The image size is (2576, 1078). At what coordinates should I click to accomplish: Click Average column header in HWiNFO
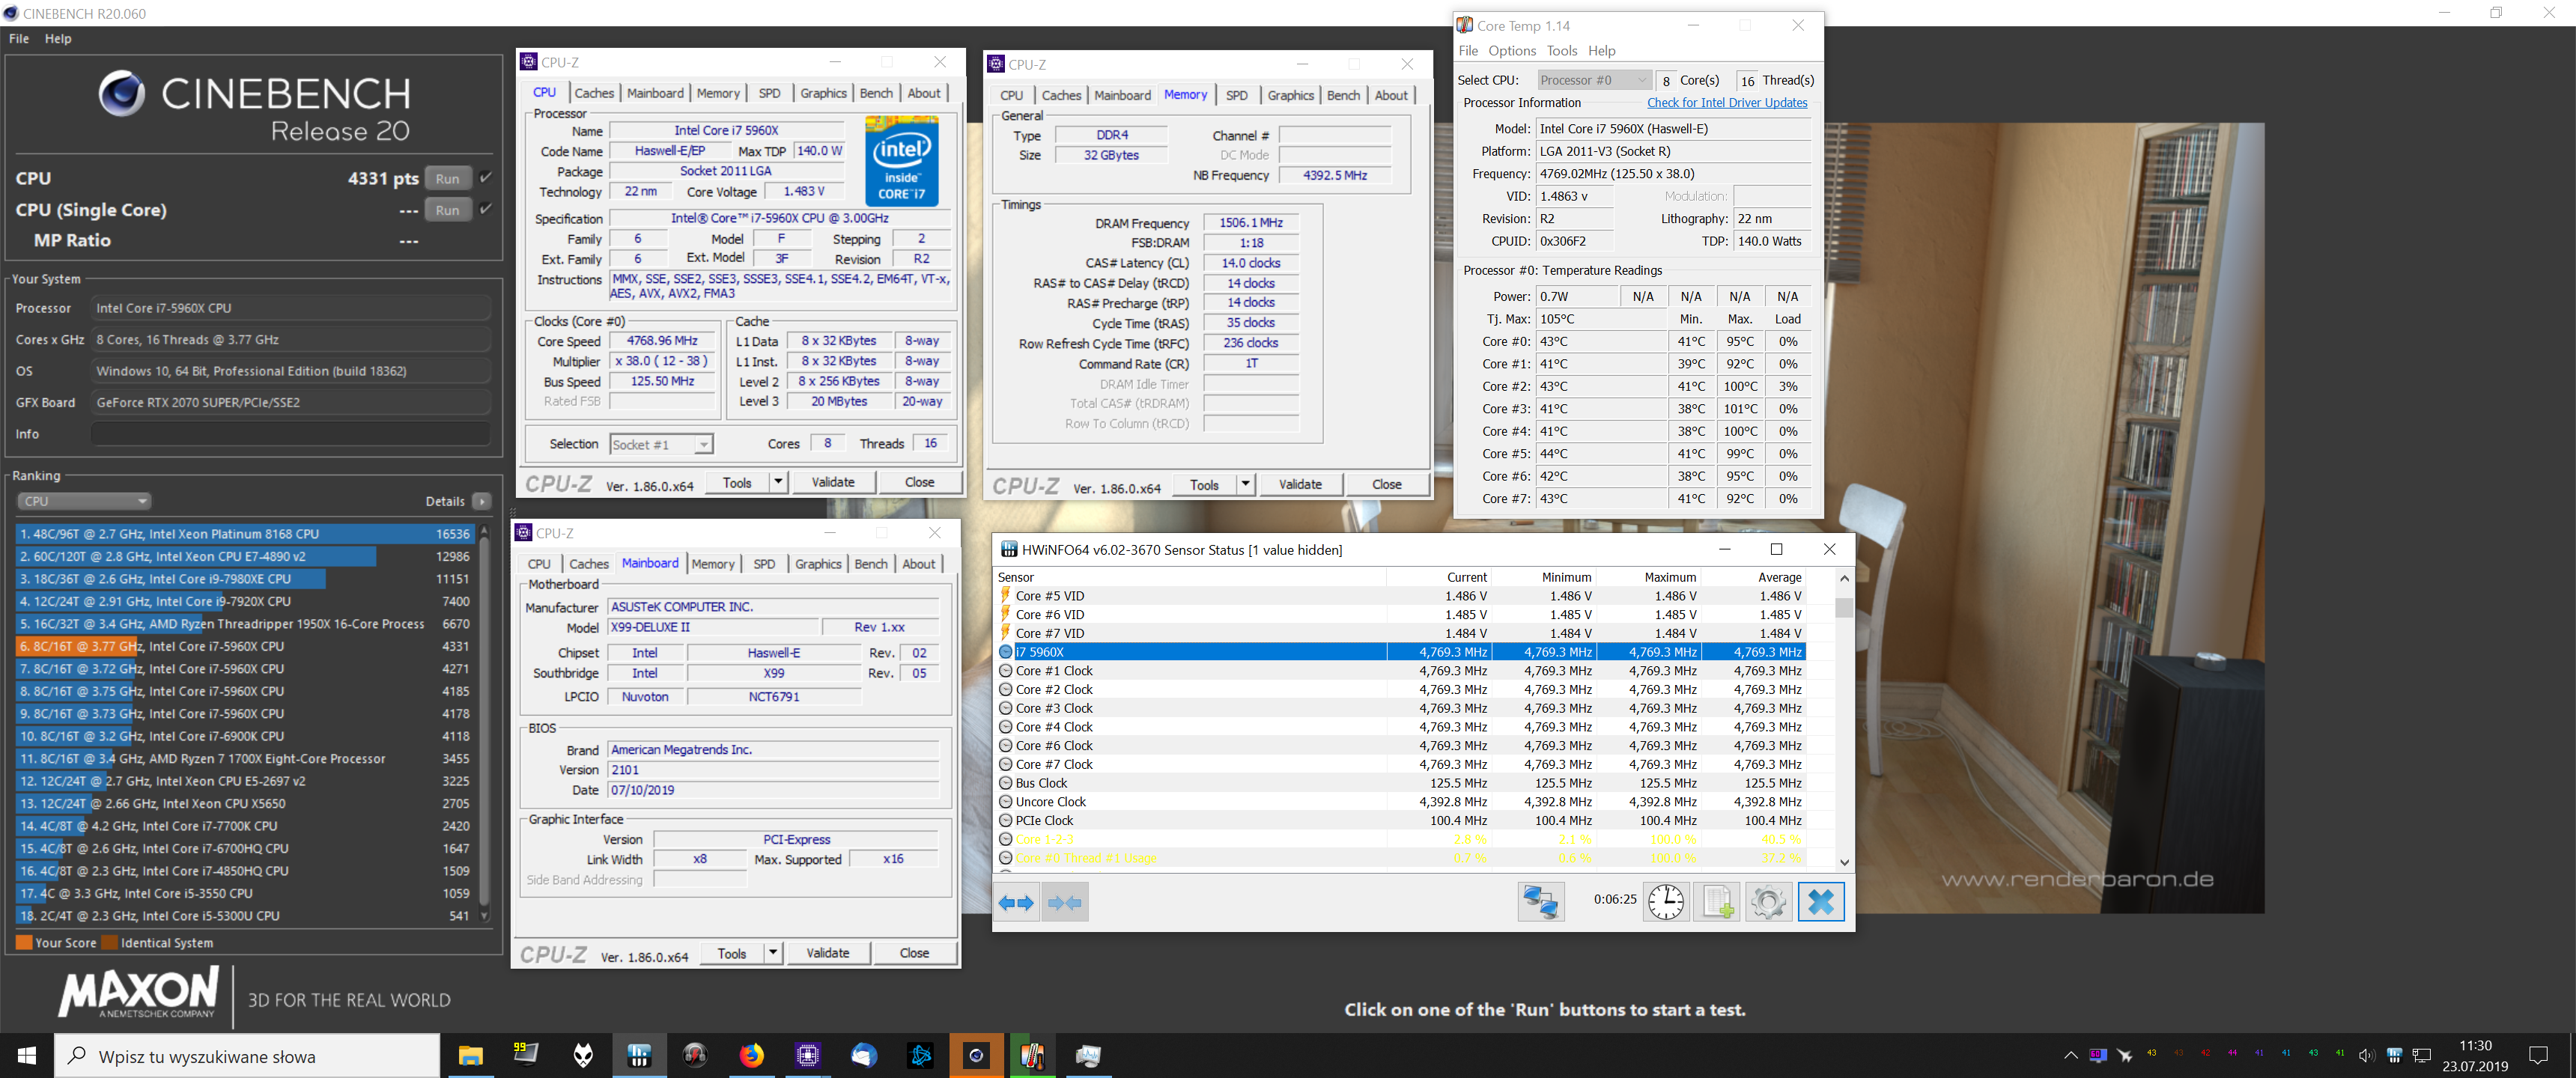coord(1756,577)
